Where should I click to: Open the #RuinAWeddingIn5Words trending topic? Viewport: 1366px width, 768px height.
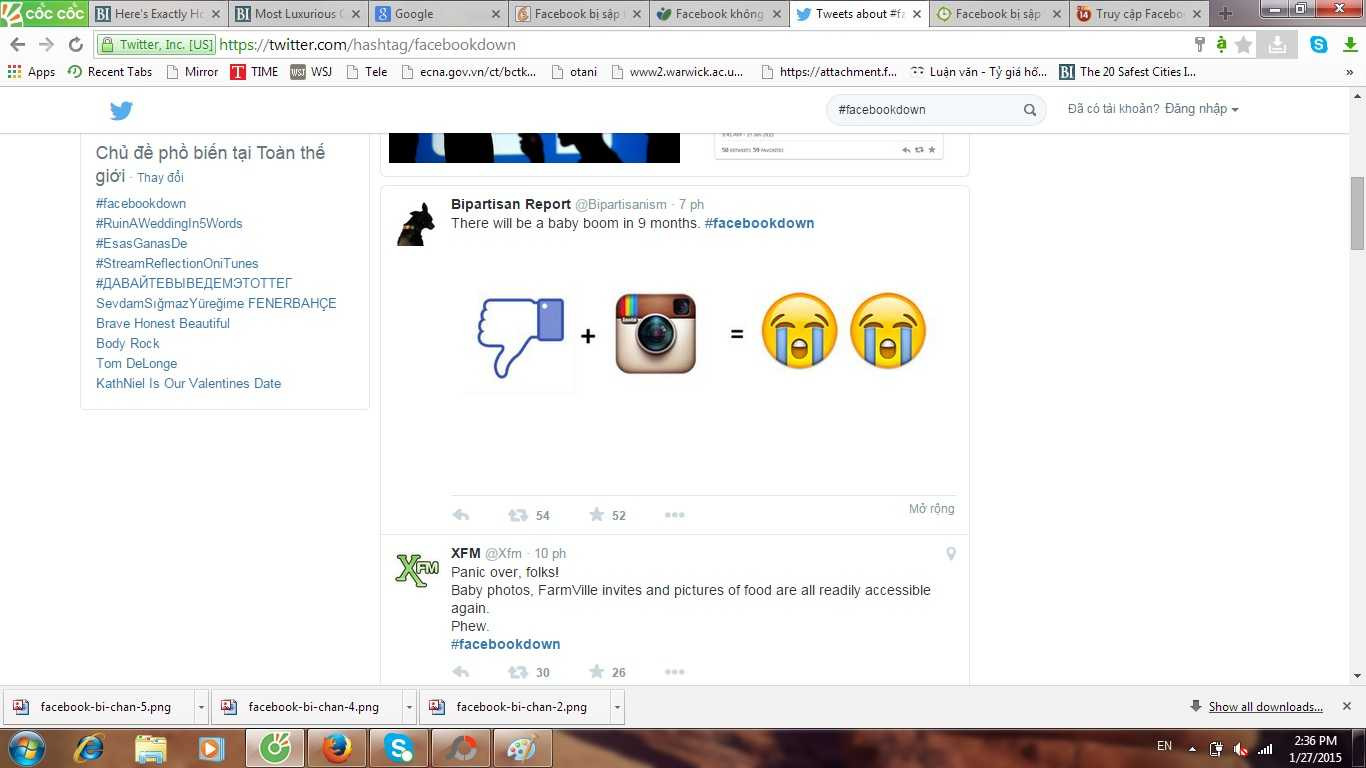[169, 223]
